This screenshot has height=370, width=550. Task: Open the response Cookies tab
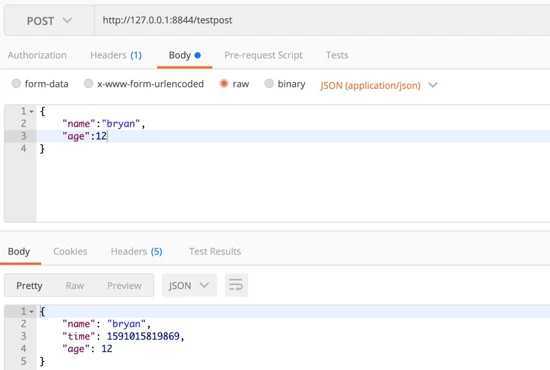[x=70, y=251]
